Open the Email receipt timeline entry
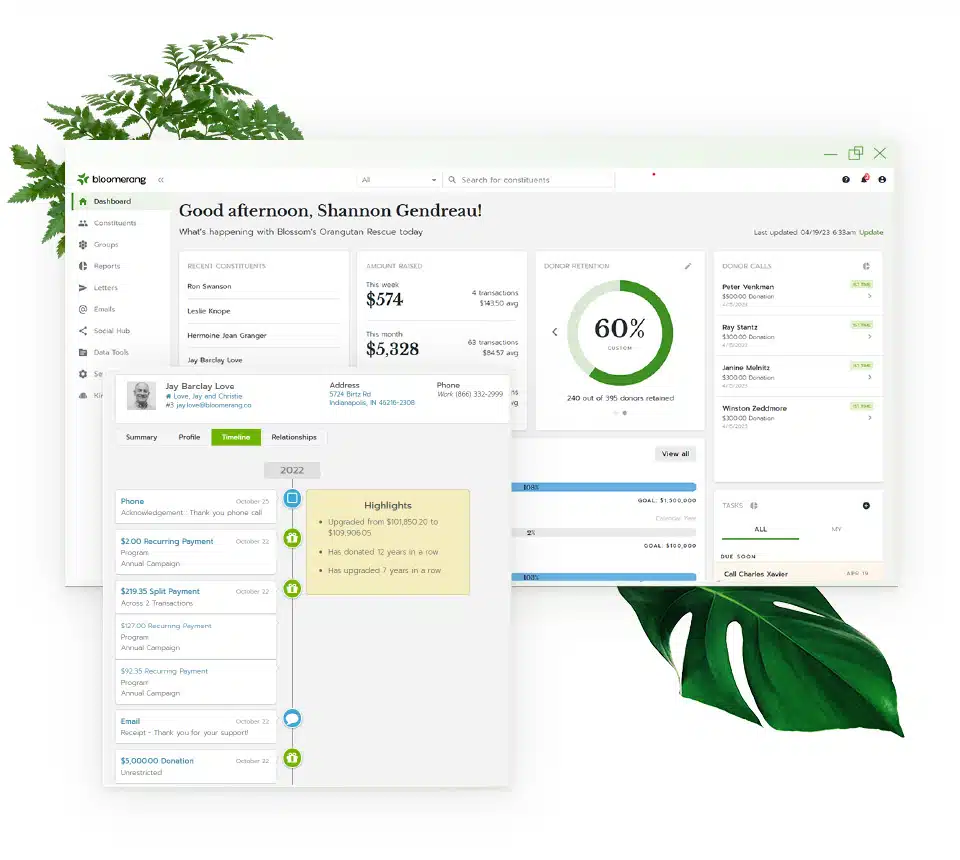The height and width of the screenshot is (860, 960). [x=195, y=727]
